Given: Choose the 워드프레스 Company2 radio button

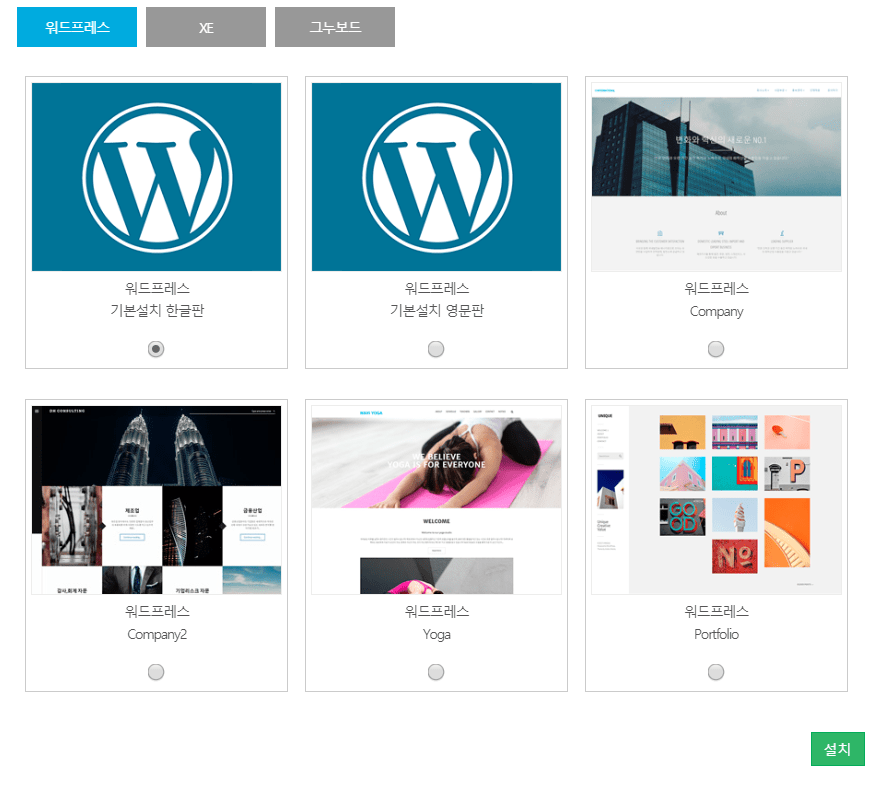Looking at the screenshot, I should click(156, 672).
